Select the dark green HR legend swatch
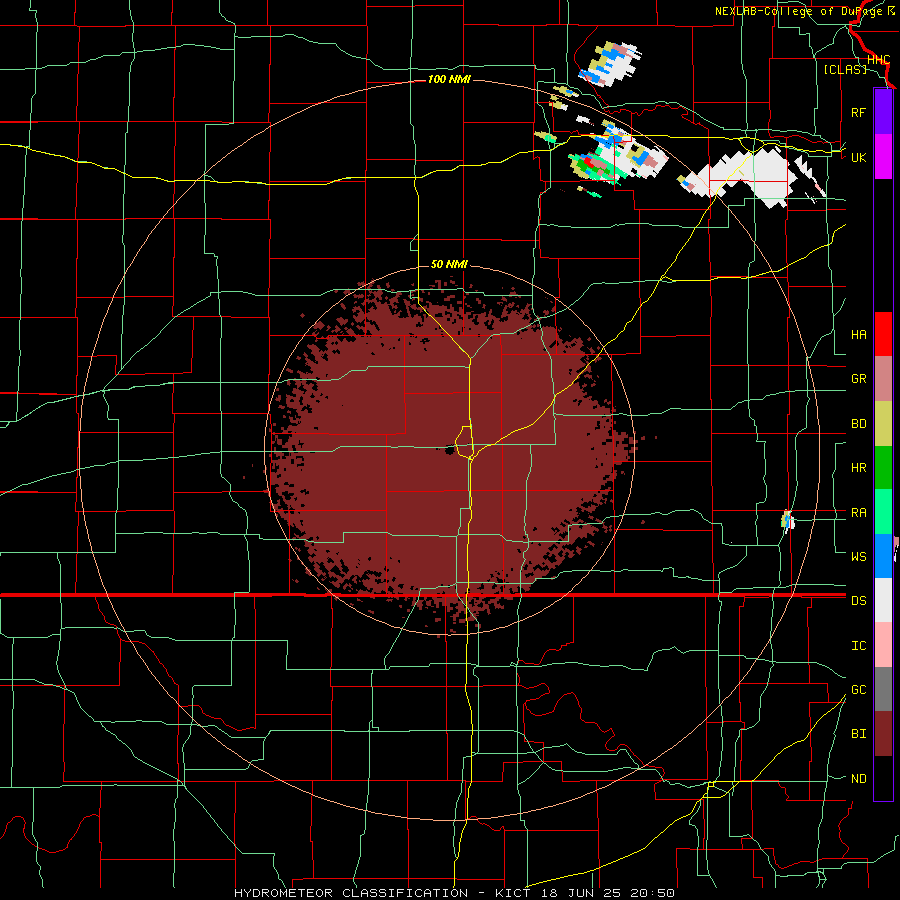 883,468
